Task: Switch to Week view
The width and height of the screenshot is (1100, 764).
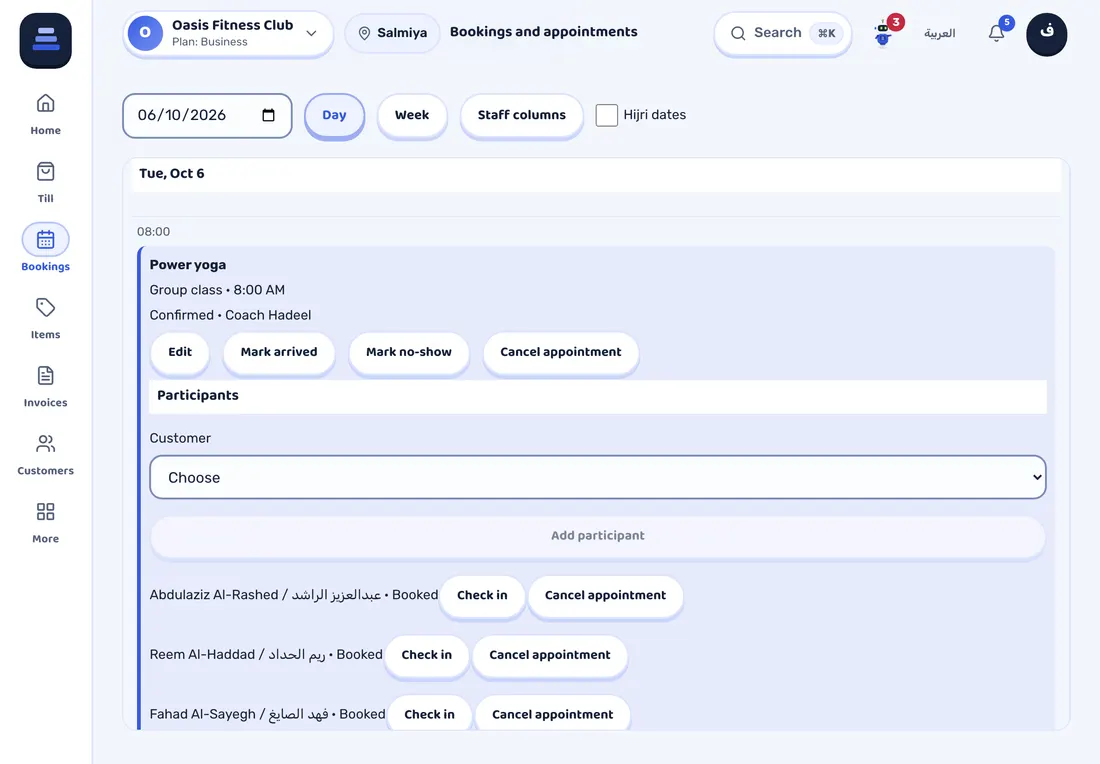Action: (x=412, y=115)
